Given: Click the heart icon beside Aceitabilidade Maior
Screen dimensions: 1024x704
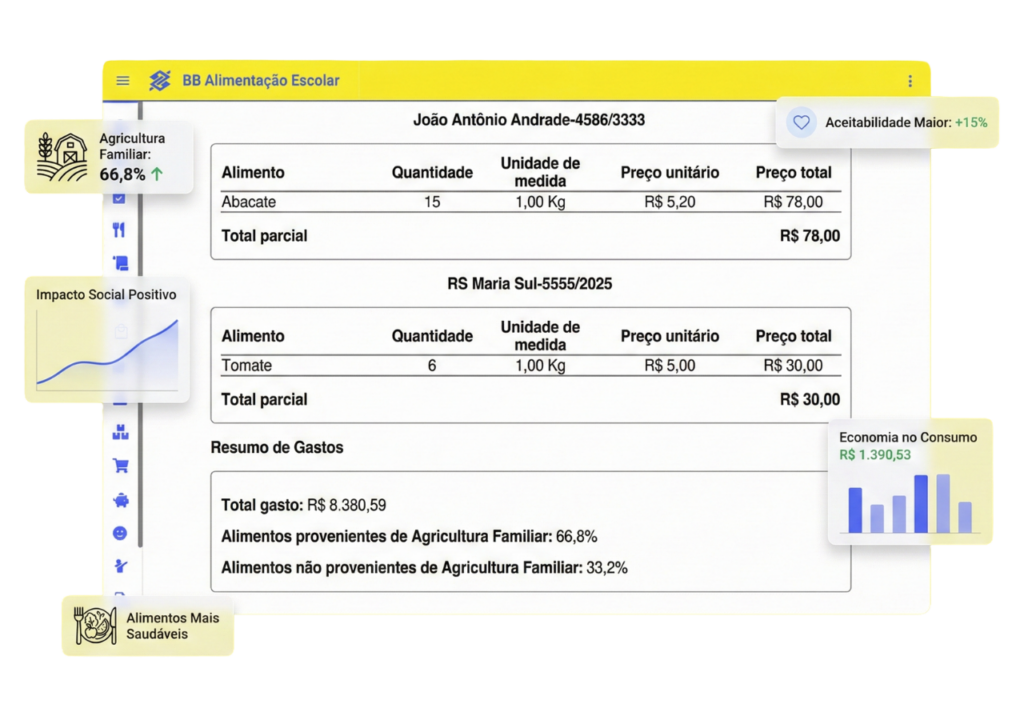Looking at the screenshot, I should coord(800,123).
